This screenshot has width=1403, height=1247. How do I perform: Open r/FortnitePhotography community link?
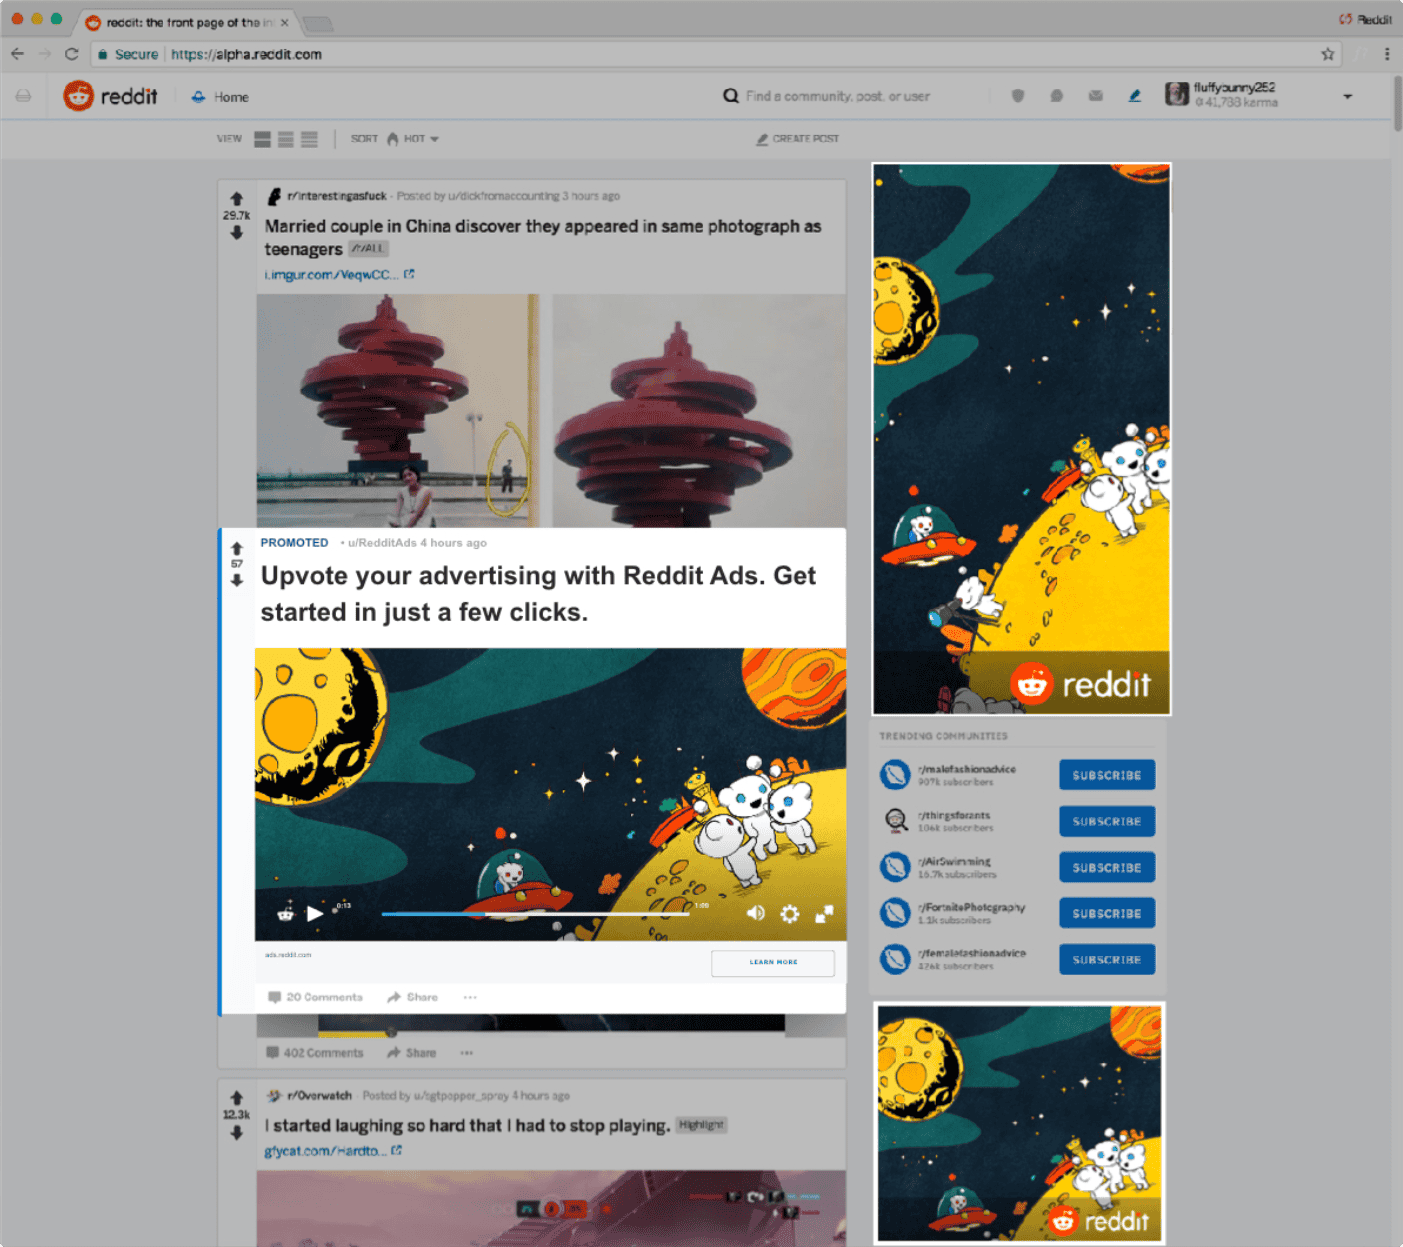coord(971,907)
